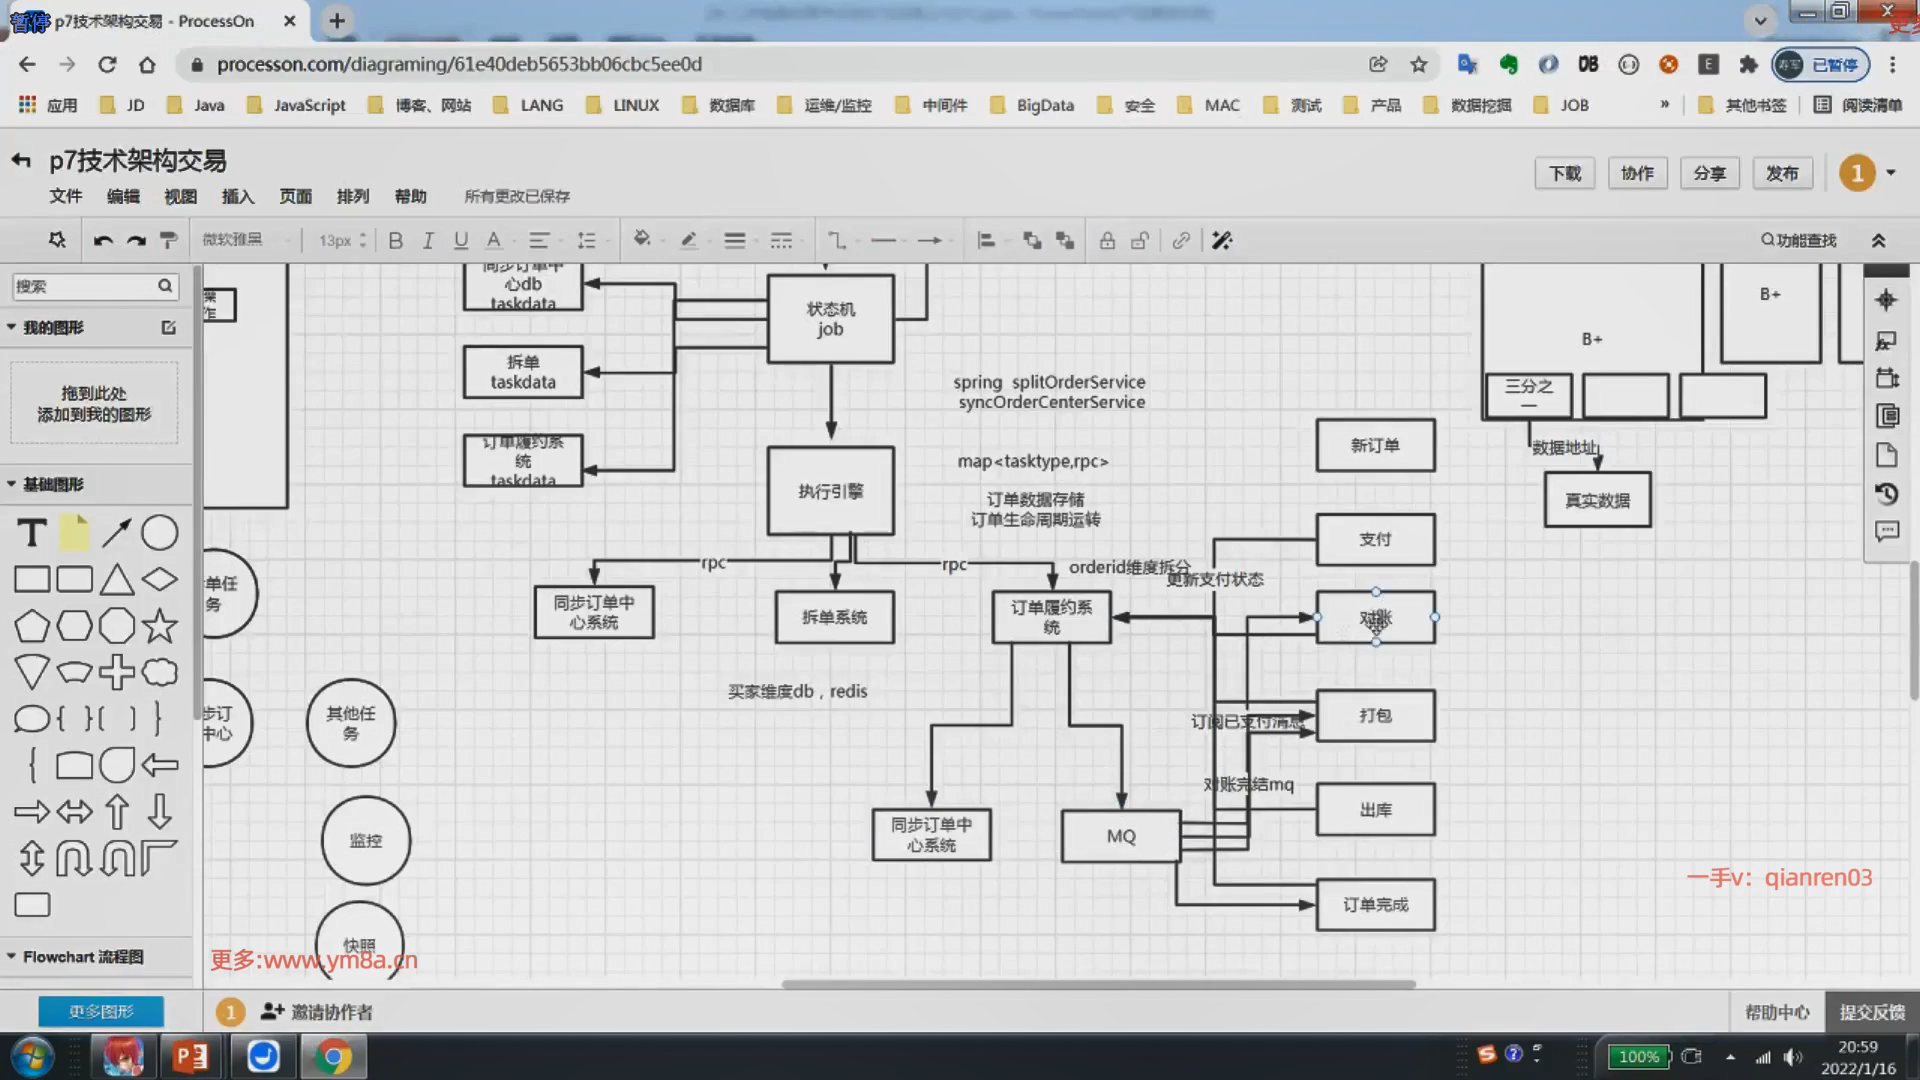This screenshot has height=1080, width=1920.
Task: Open the 排列 menu
Action: coord(353,196)
